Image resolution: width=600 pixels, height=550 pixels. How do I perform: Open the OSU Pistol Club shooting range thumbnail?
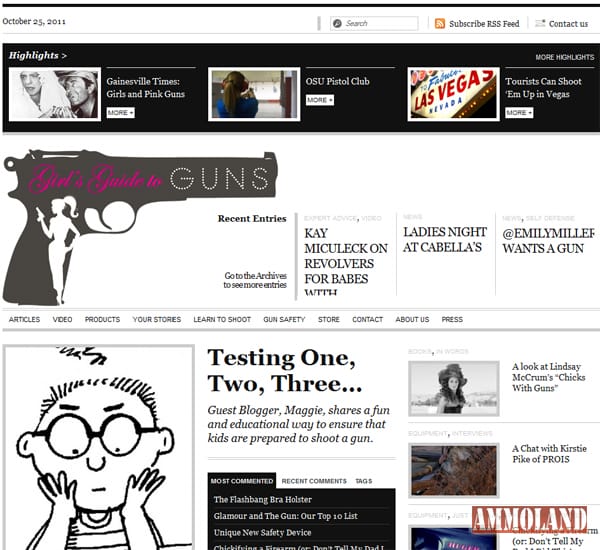coord(254,94)
